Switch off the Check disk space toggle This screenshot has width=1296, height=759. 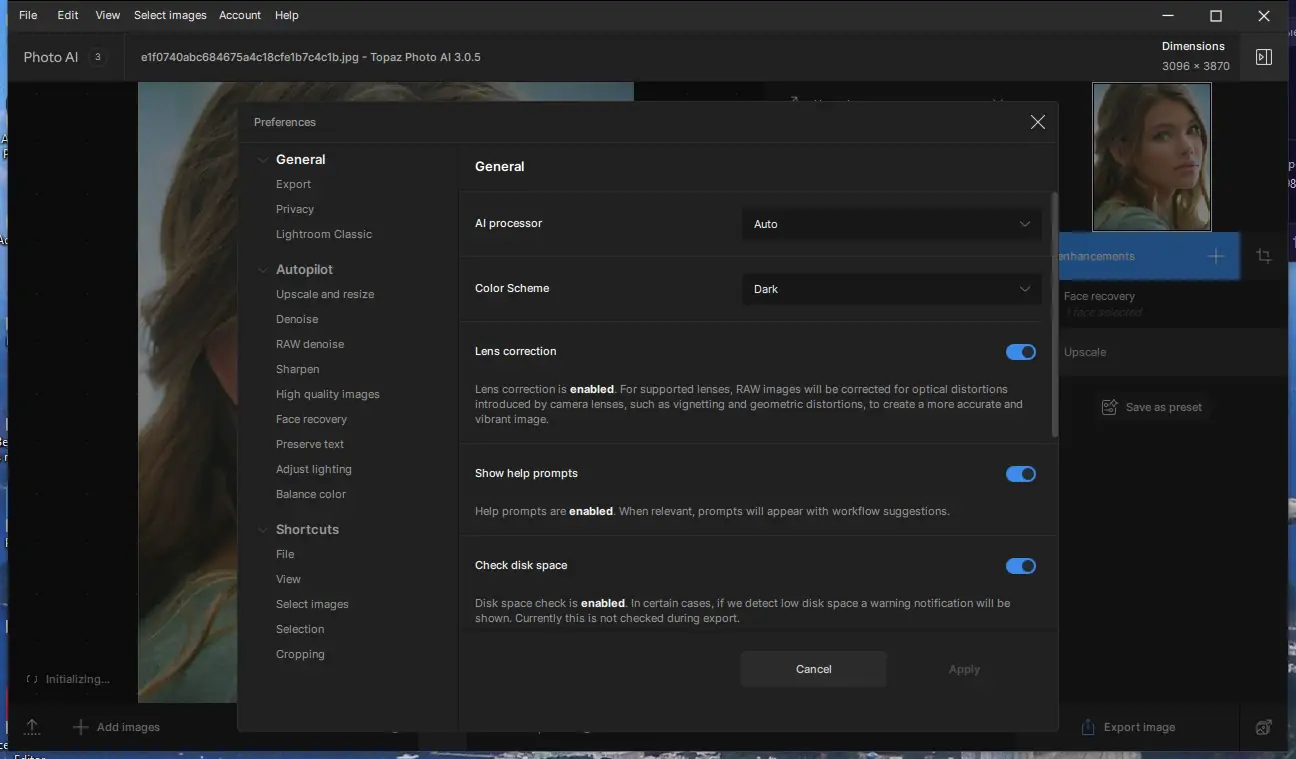click(x=1021, y=566)
